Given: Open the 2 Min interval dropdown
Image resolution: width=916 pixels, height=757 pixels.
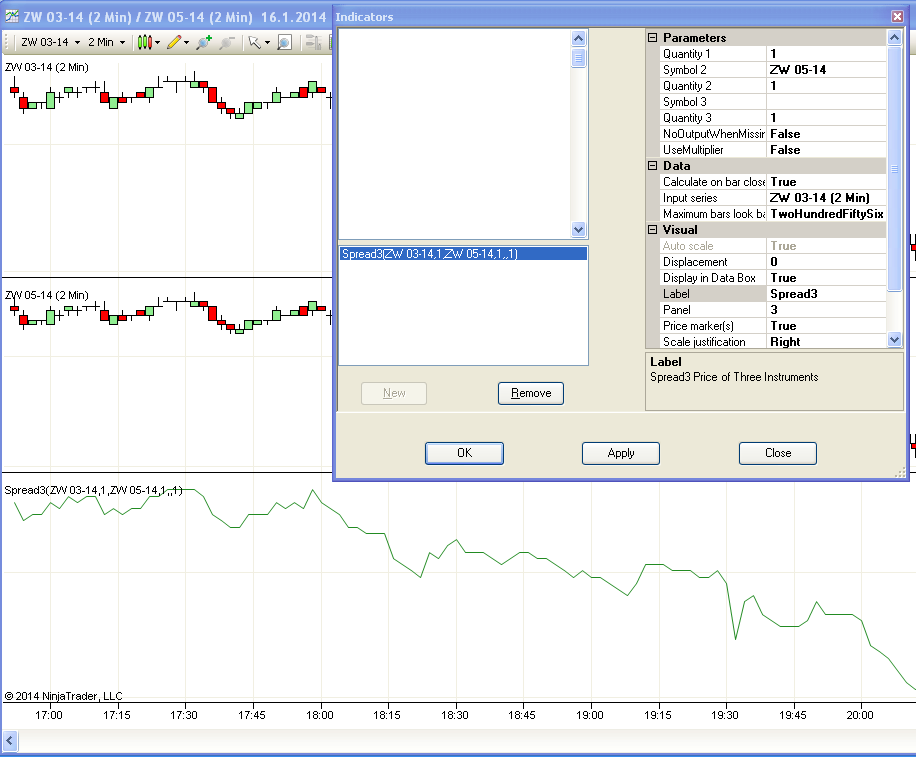Looking at the screenshot, I should 106,42.
